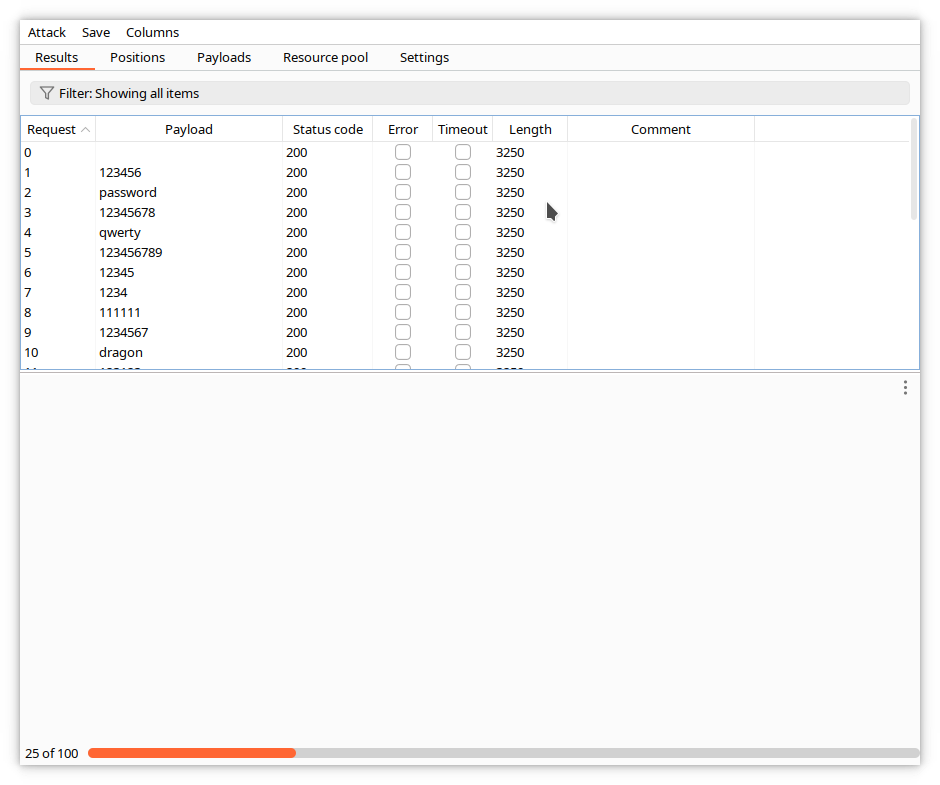This screenshot has width=940, height=785.
Task: Check Timeout box for payload dragon
Action: tap(463, 352)
